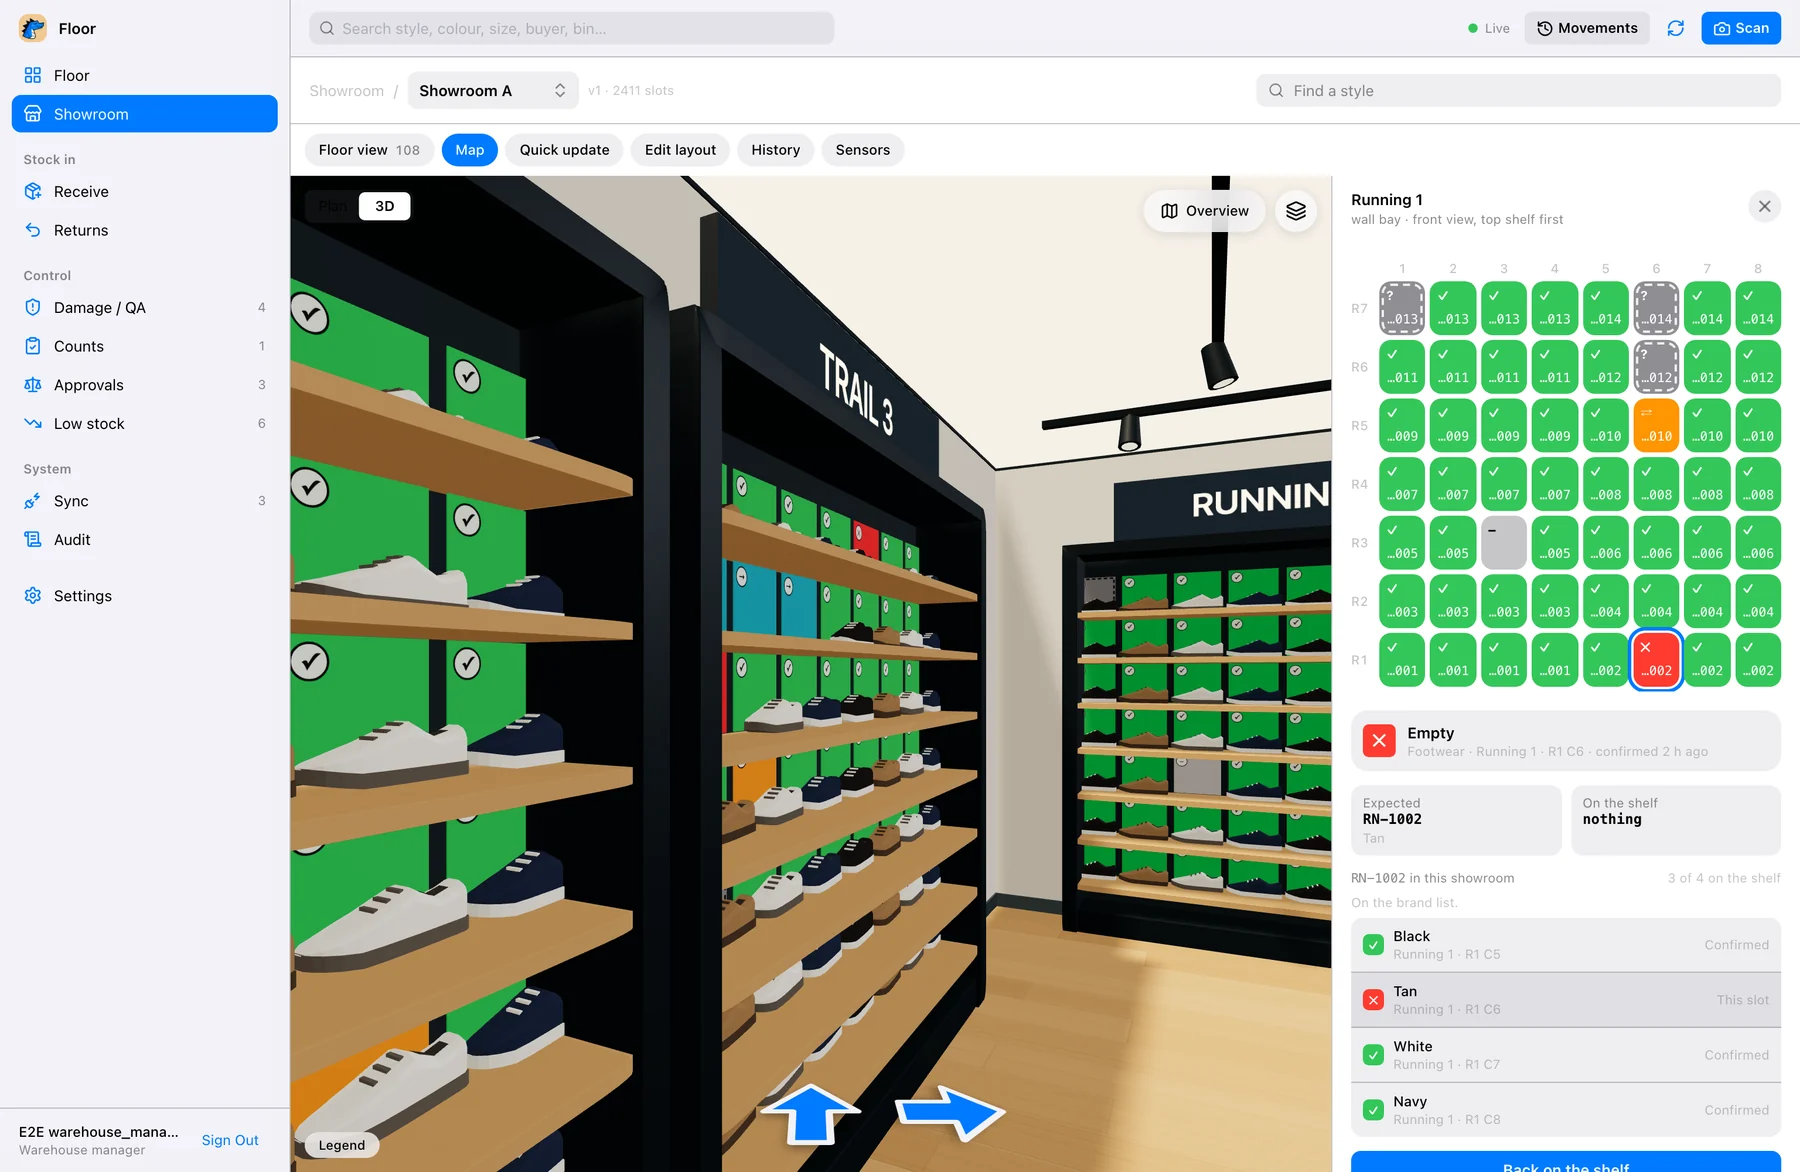Select the Navy R1 C8 row

[1566, 1110]
